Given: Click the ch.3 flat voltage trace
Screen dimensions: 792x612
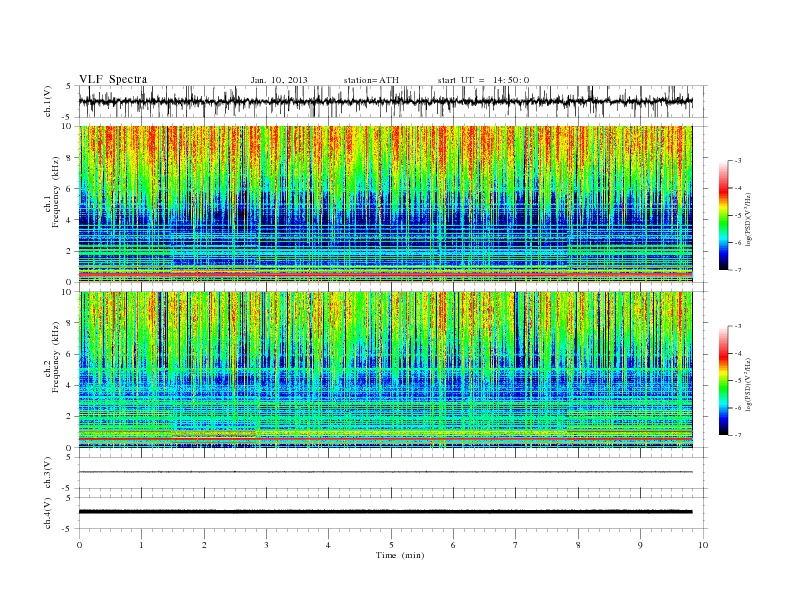Looking at the screenshot, I should [386, 472].
